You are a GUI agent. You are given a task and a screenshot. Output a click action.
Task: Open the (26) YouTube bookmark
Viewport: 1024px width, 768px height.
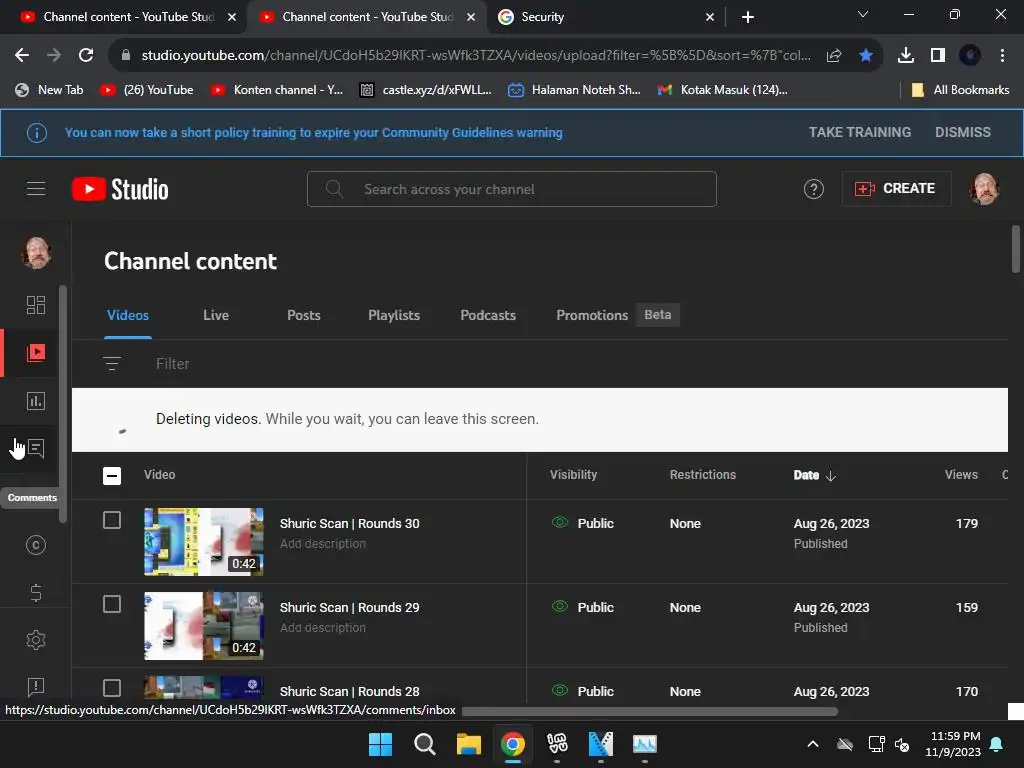(x=147, y=90)
